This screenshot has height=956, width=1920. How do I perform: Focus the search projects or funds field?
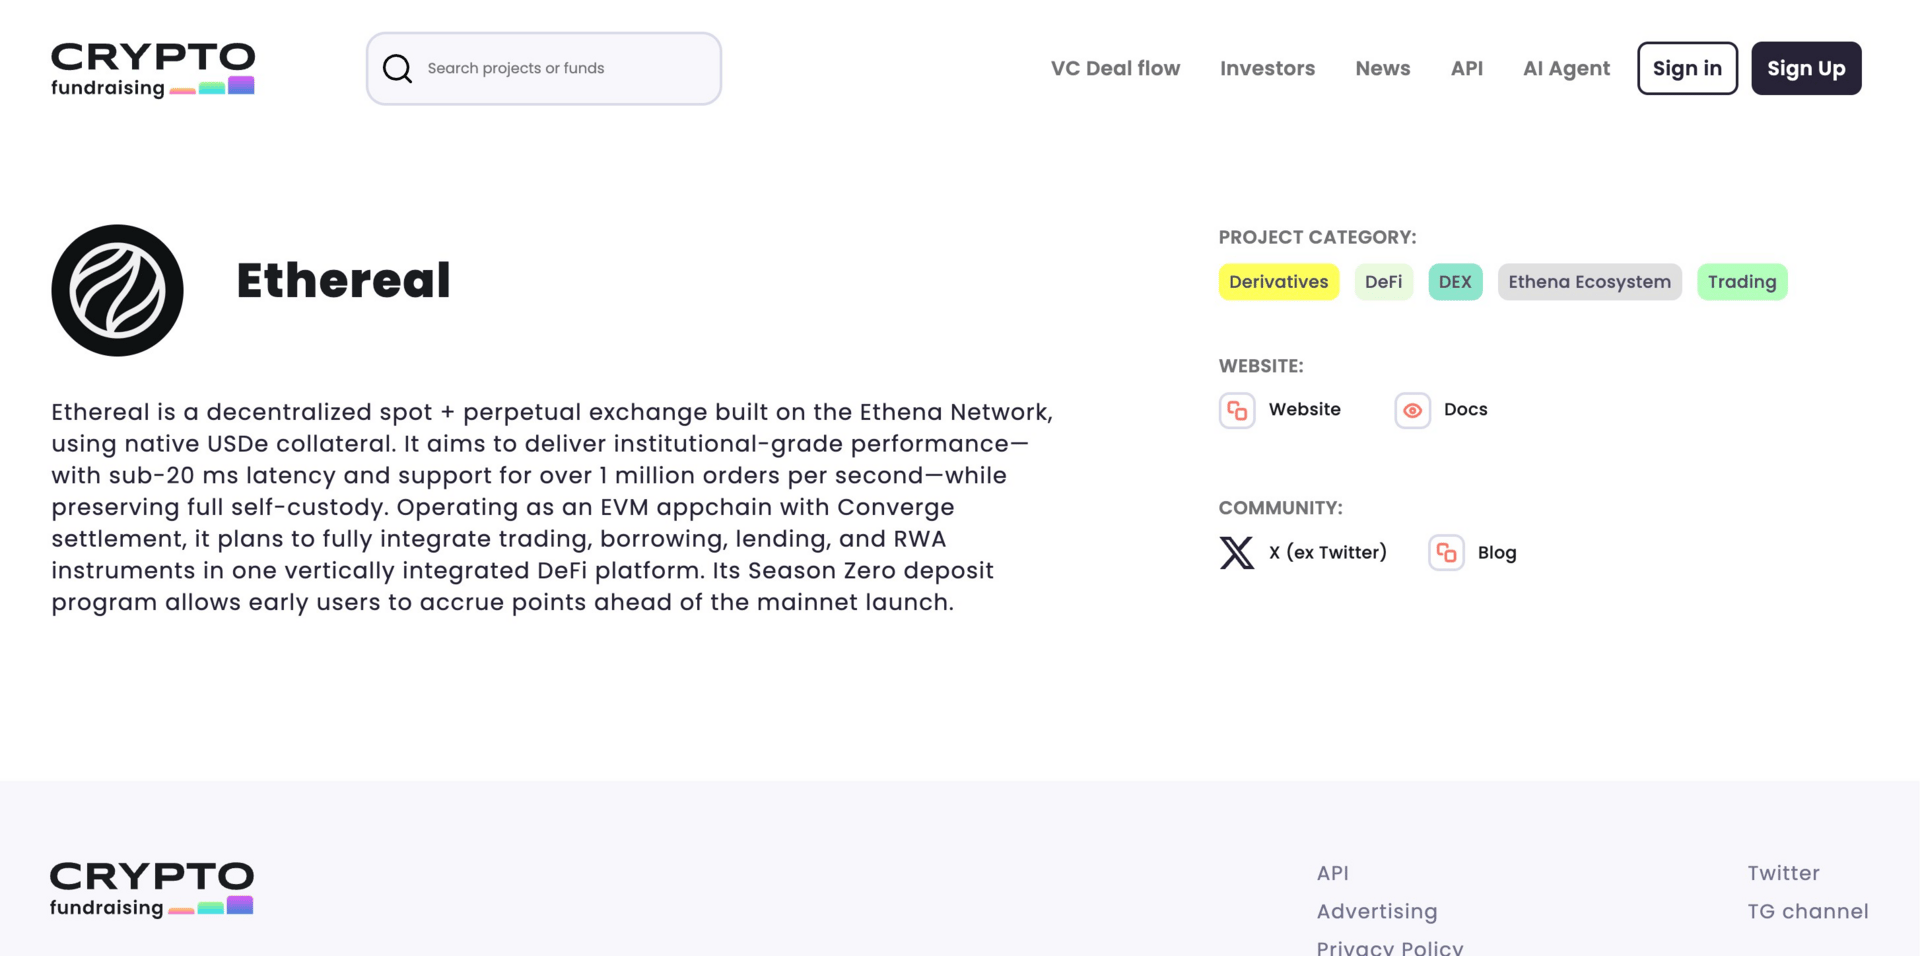(560, 68)
